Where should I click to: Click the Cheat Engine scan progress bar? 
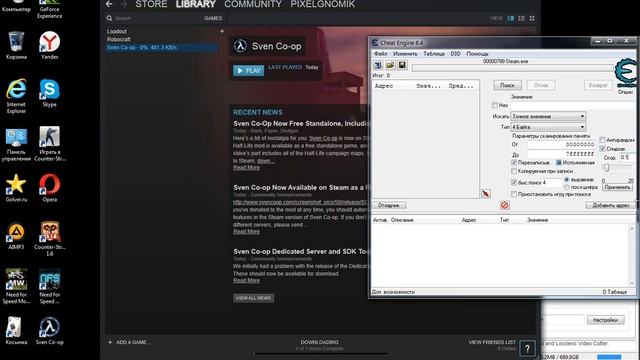click(x=513, y=68)
